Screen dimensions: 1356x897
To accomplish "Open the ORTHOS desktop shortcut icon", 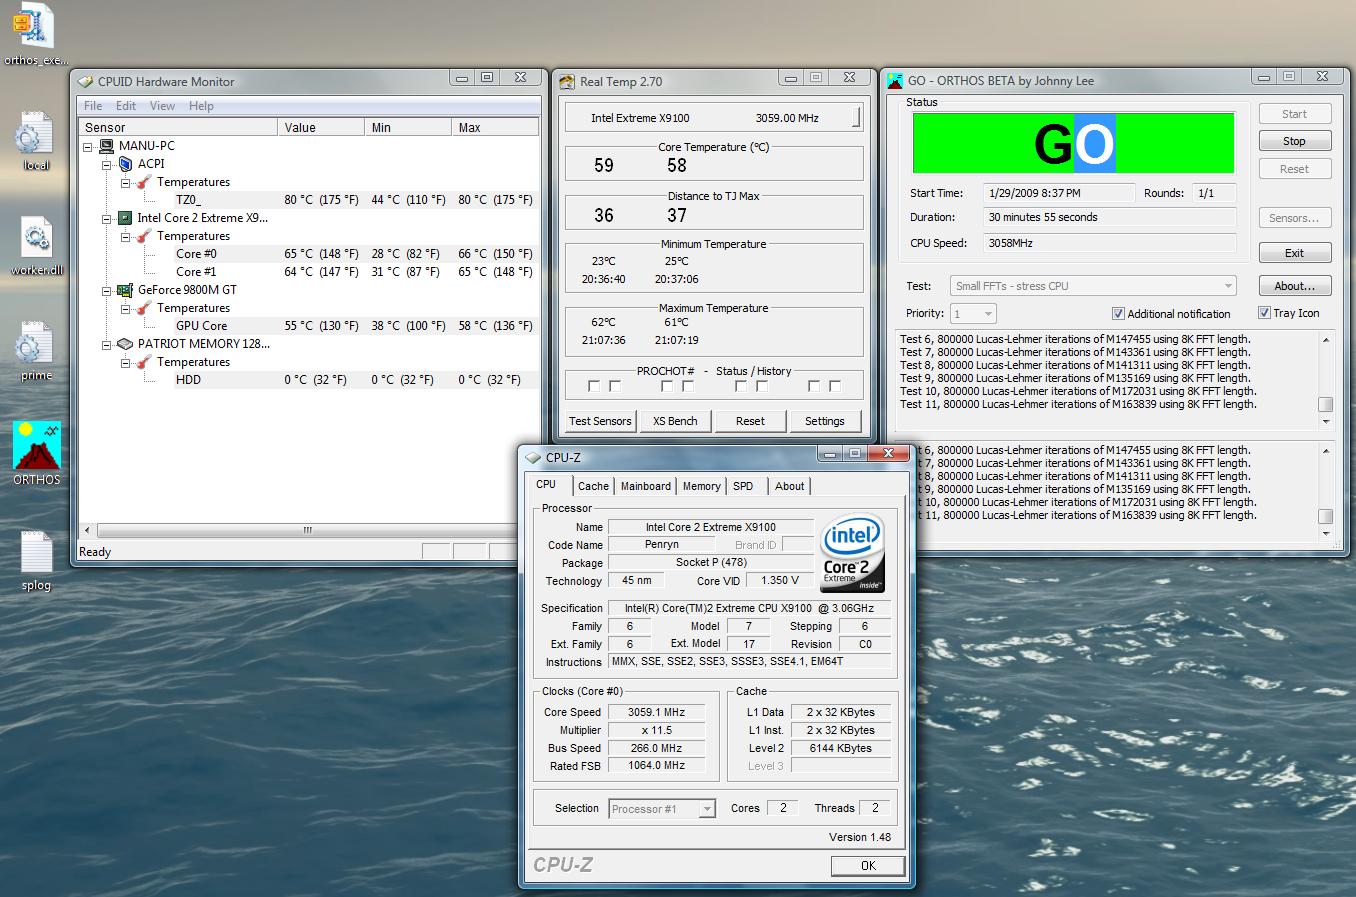I will coord(37,446).
